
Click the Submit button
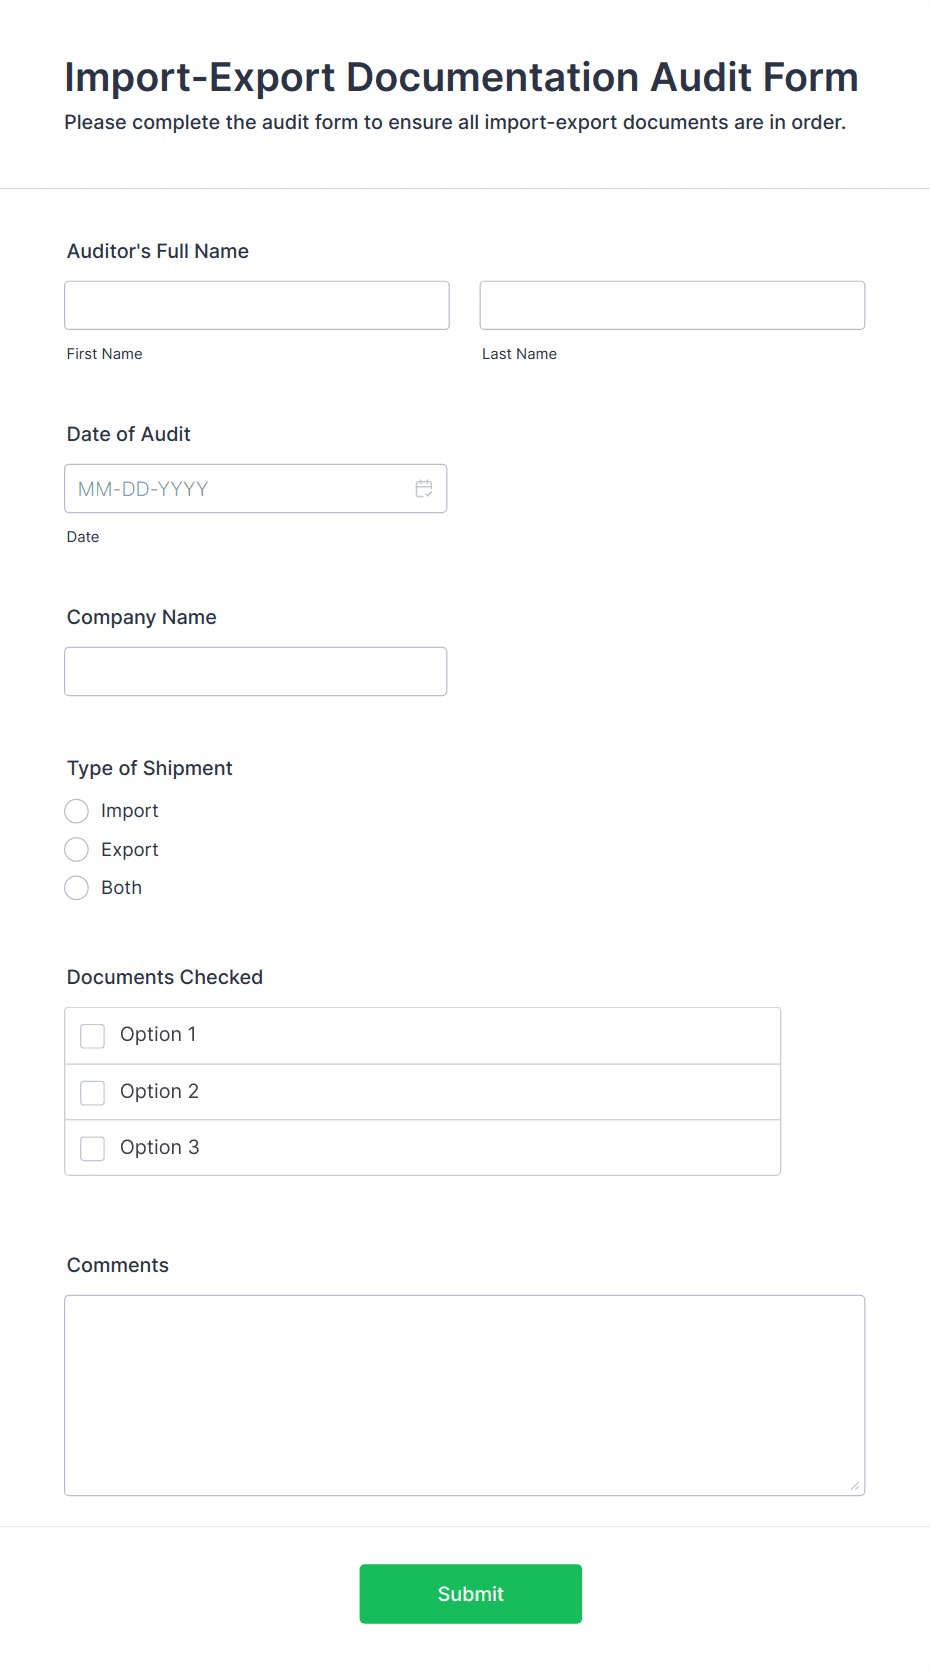tap(471, 1594)
